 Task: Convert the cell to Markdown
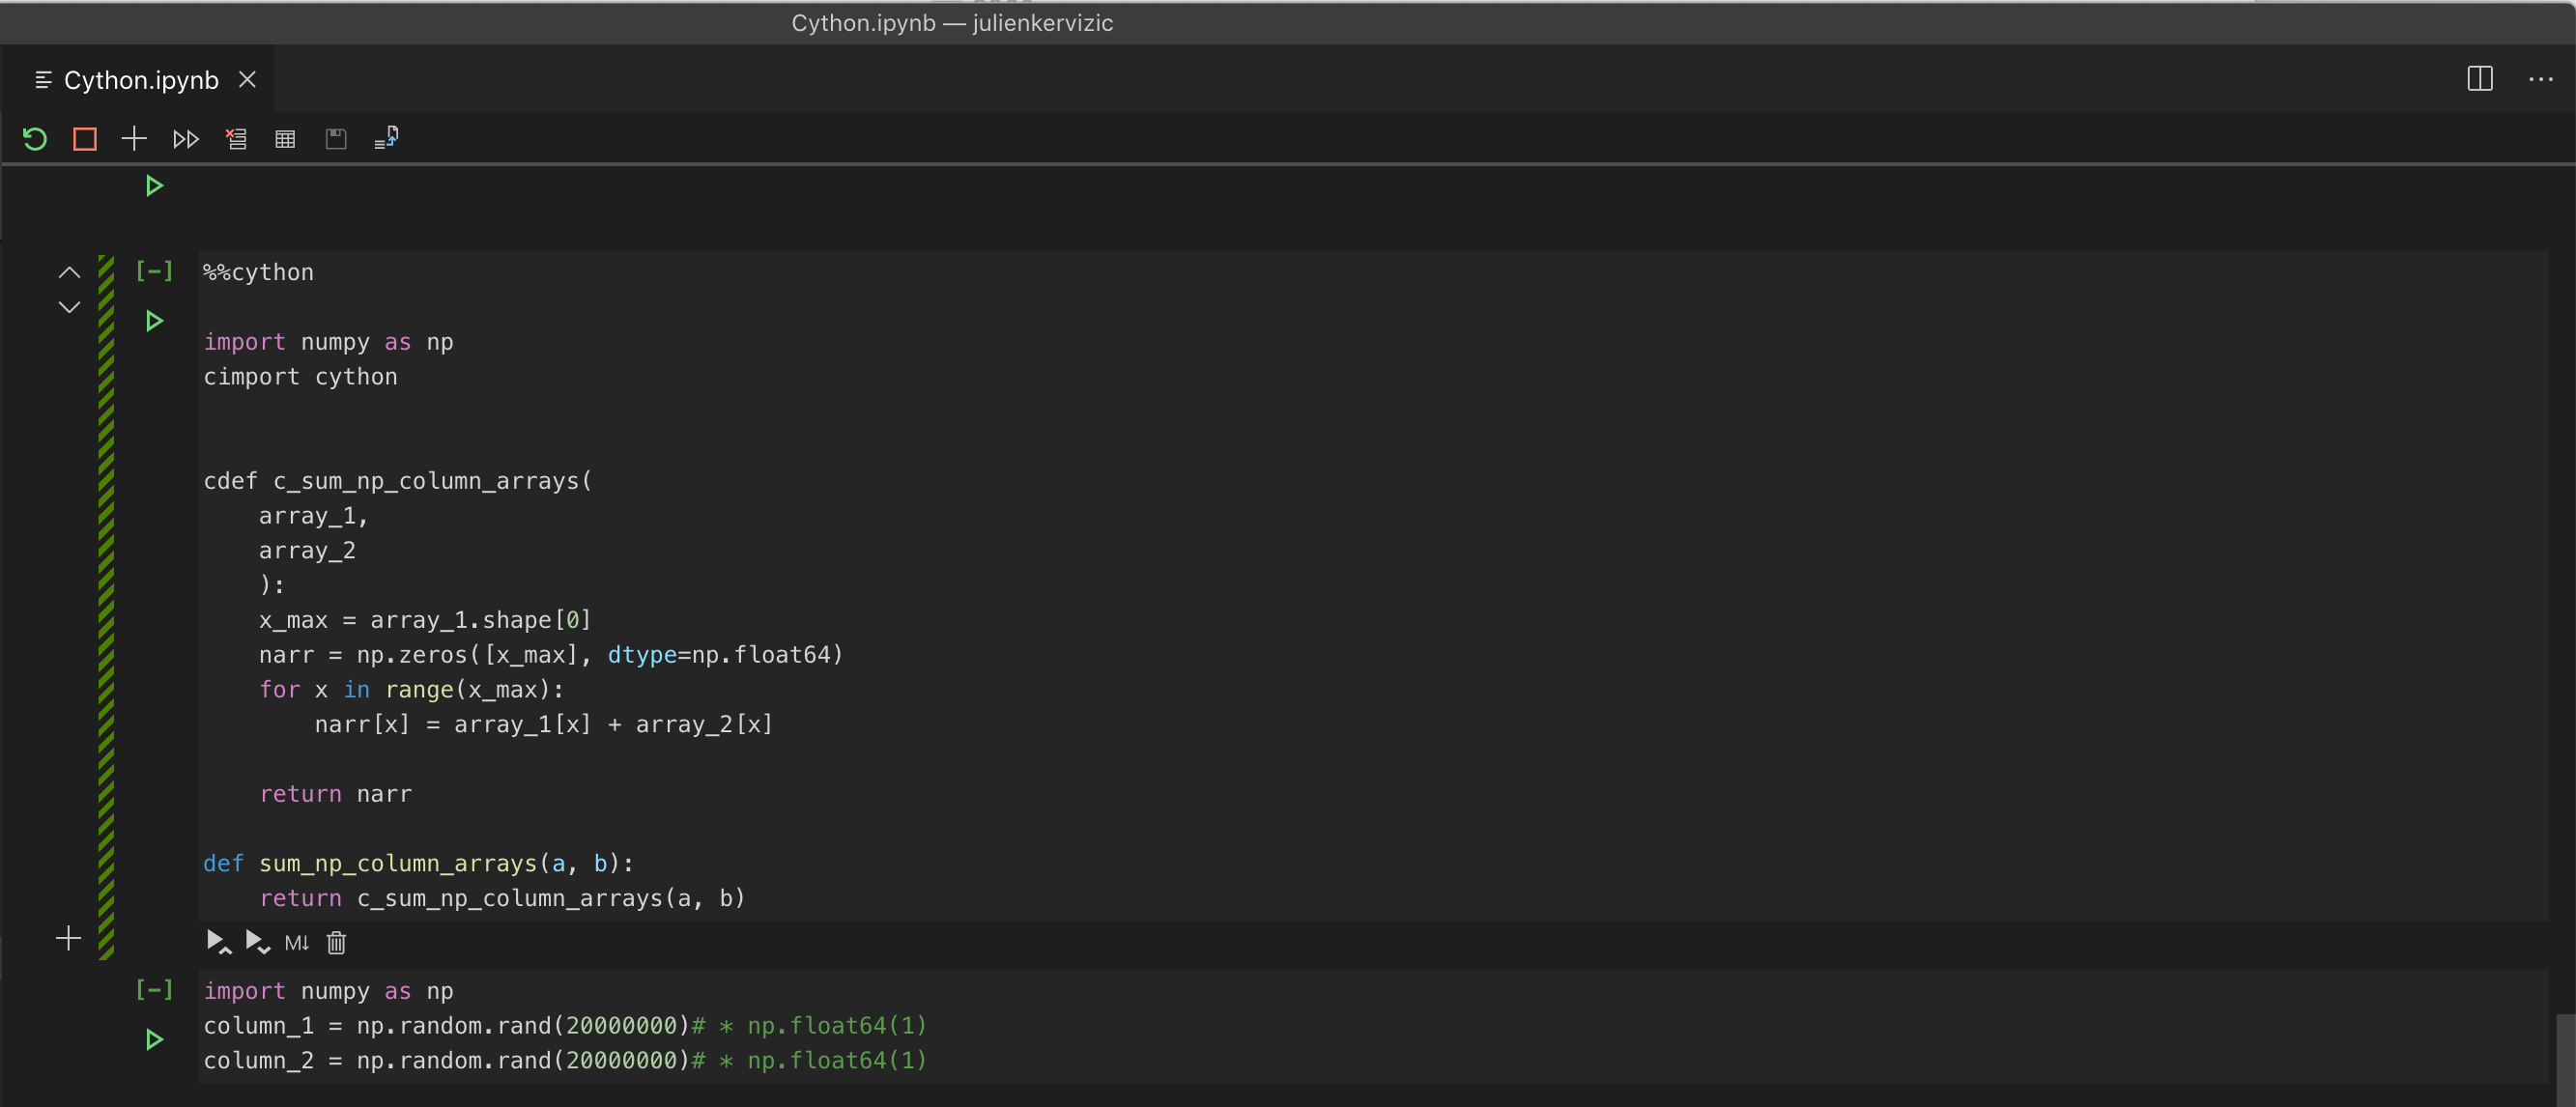tap(297, 942)
